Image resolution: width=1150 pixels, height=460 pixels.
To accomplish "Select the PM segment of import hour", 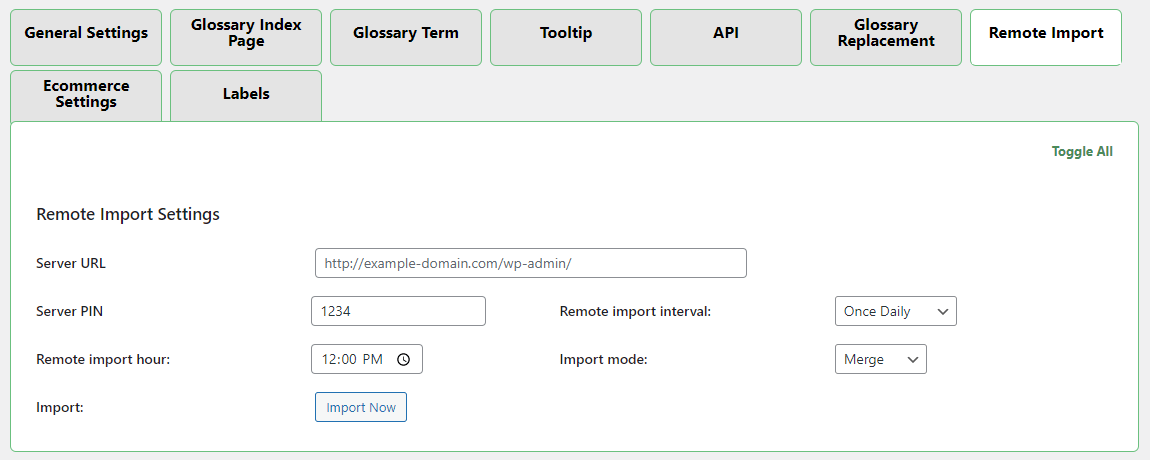I will (x=372, y=360).
